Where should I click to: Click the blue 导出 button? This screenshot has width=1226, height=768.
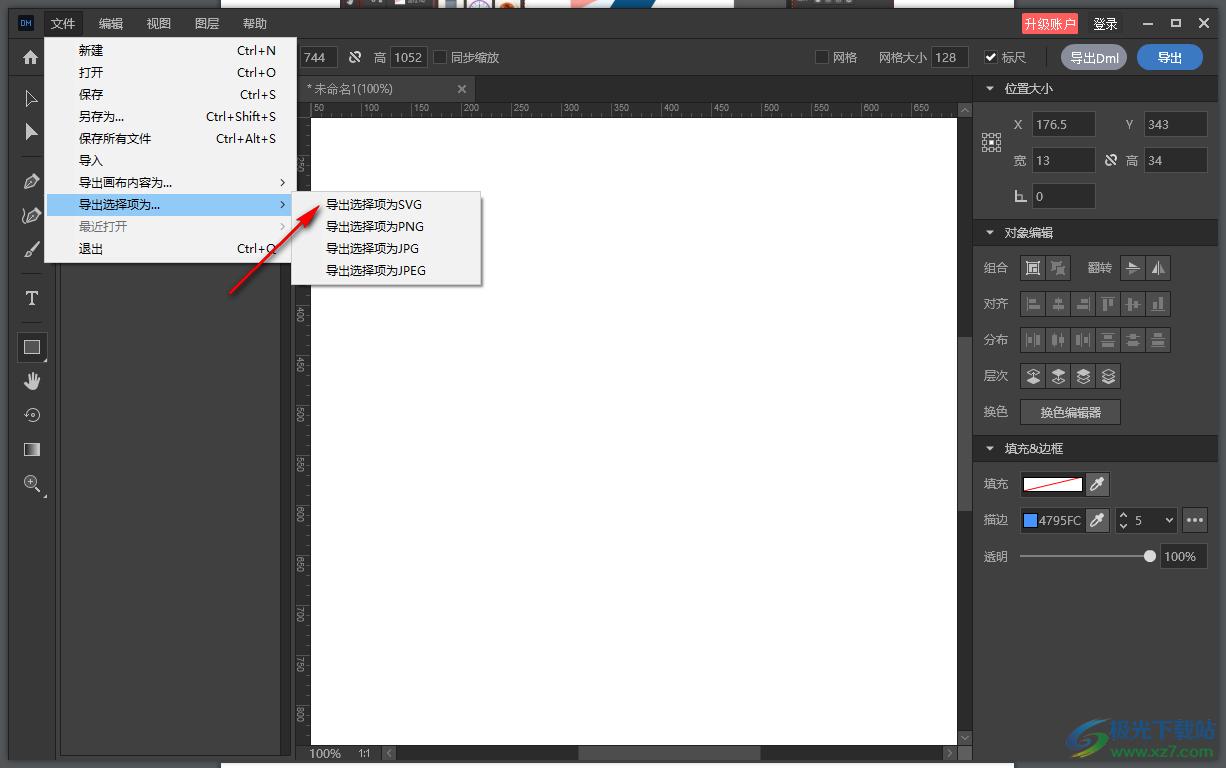(x=1170, y=58)
